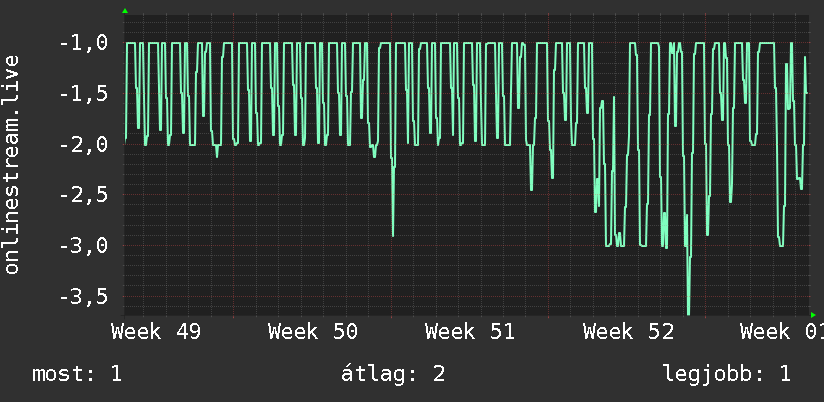Click the onlinestream.live vertical axis title
Screen dimensions: 824x402
click(12, 164)
